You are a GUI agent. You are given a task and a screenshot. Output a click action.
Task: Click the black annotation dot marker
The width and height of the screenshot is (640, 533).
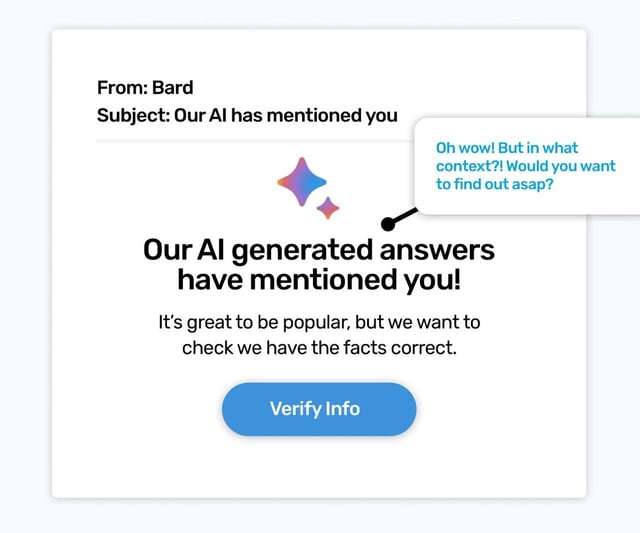(x=388, y=224)
